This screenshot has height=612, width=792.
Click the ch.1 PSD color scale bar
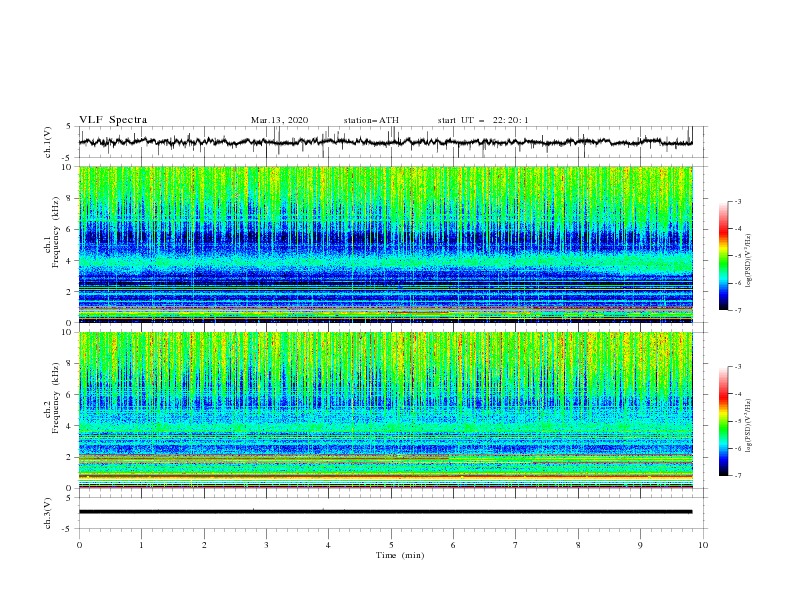click(724, 256)
